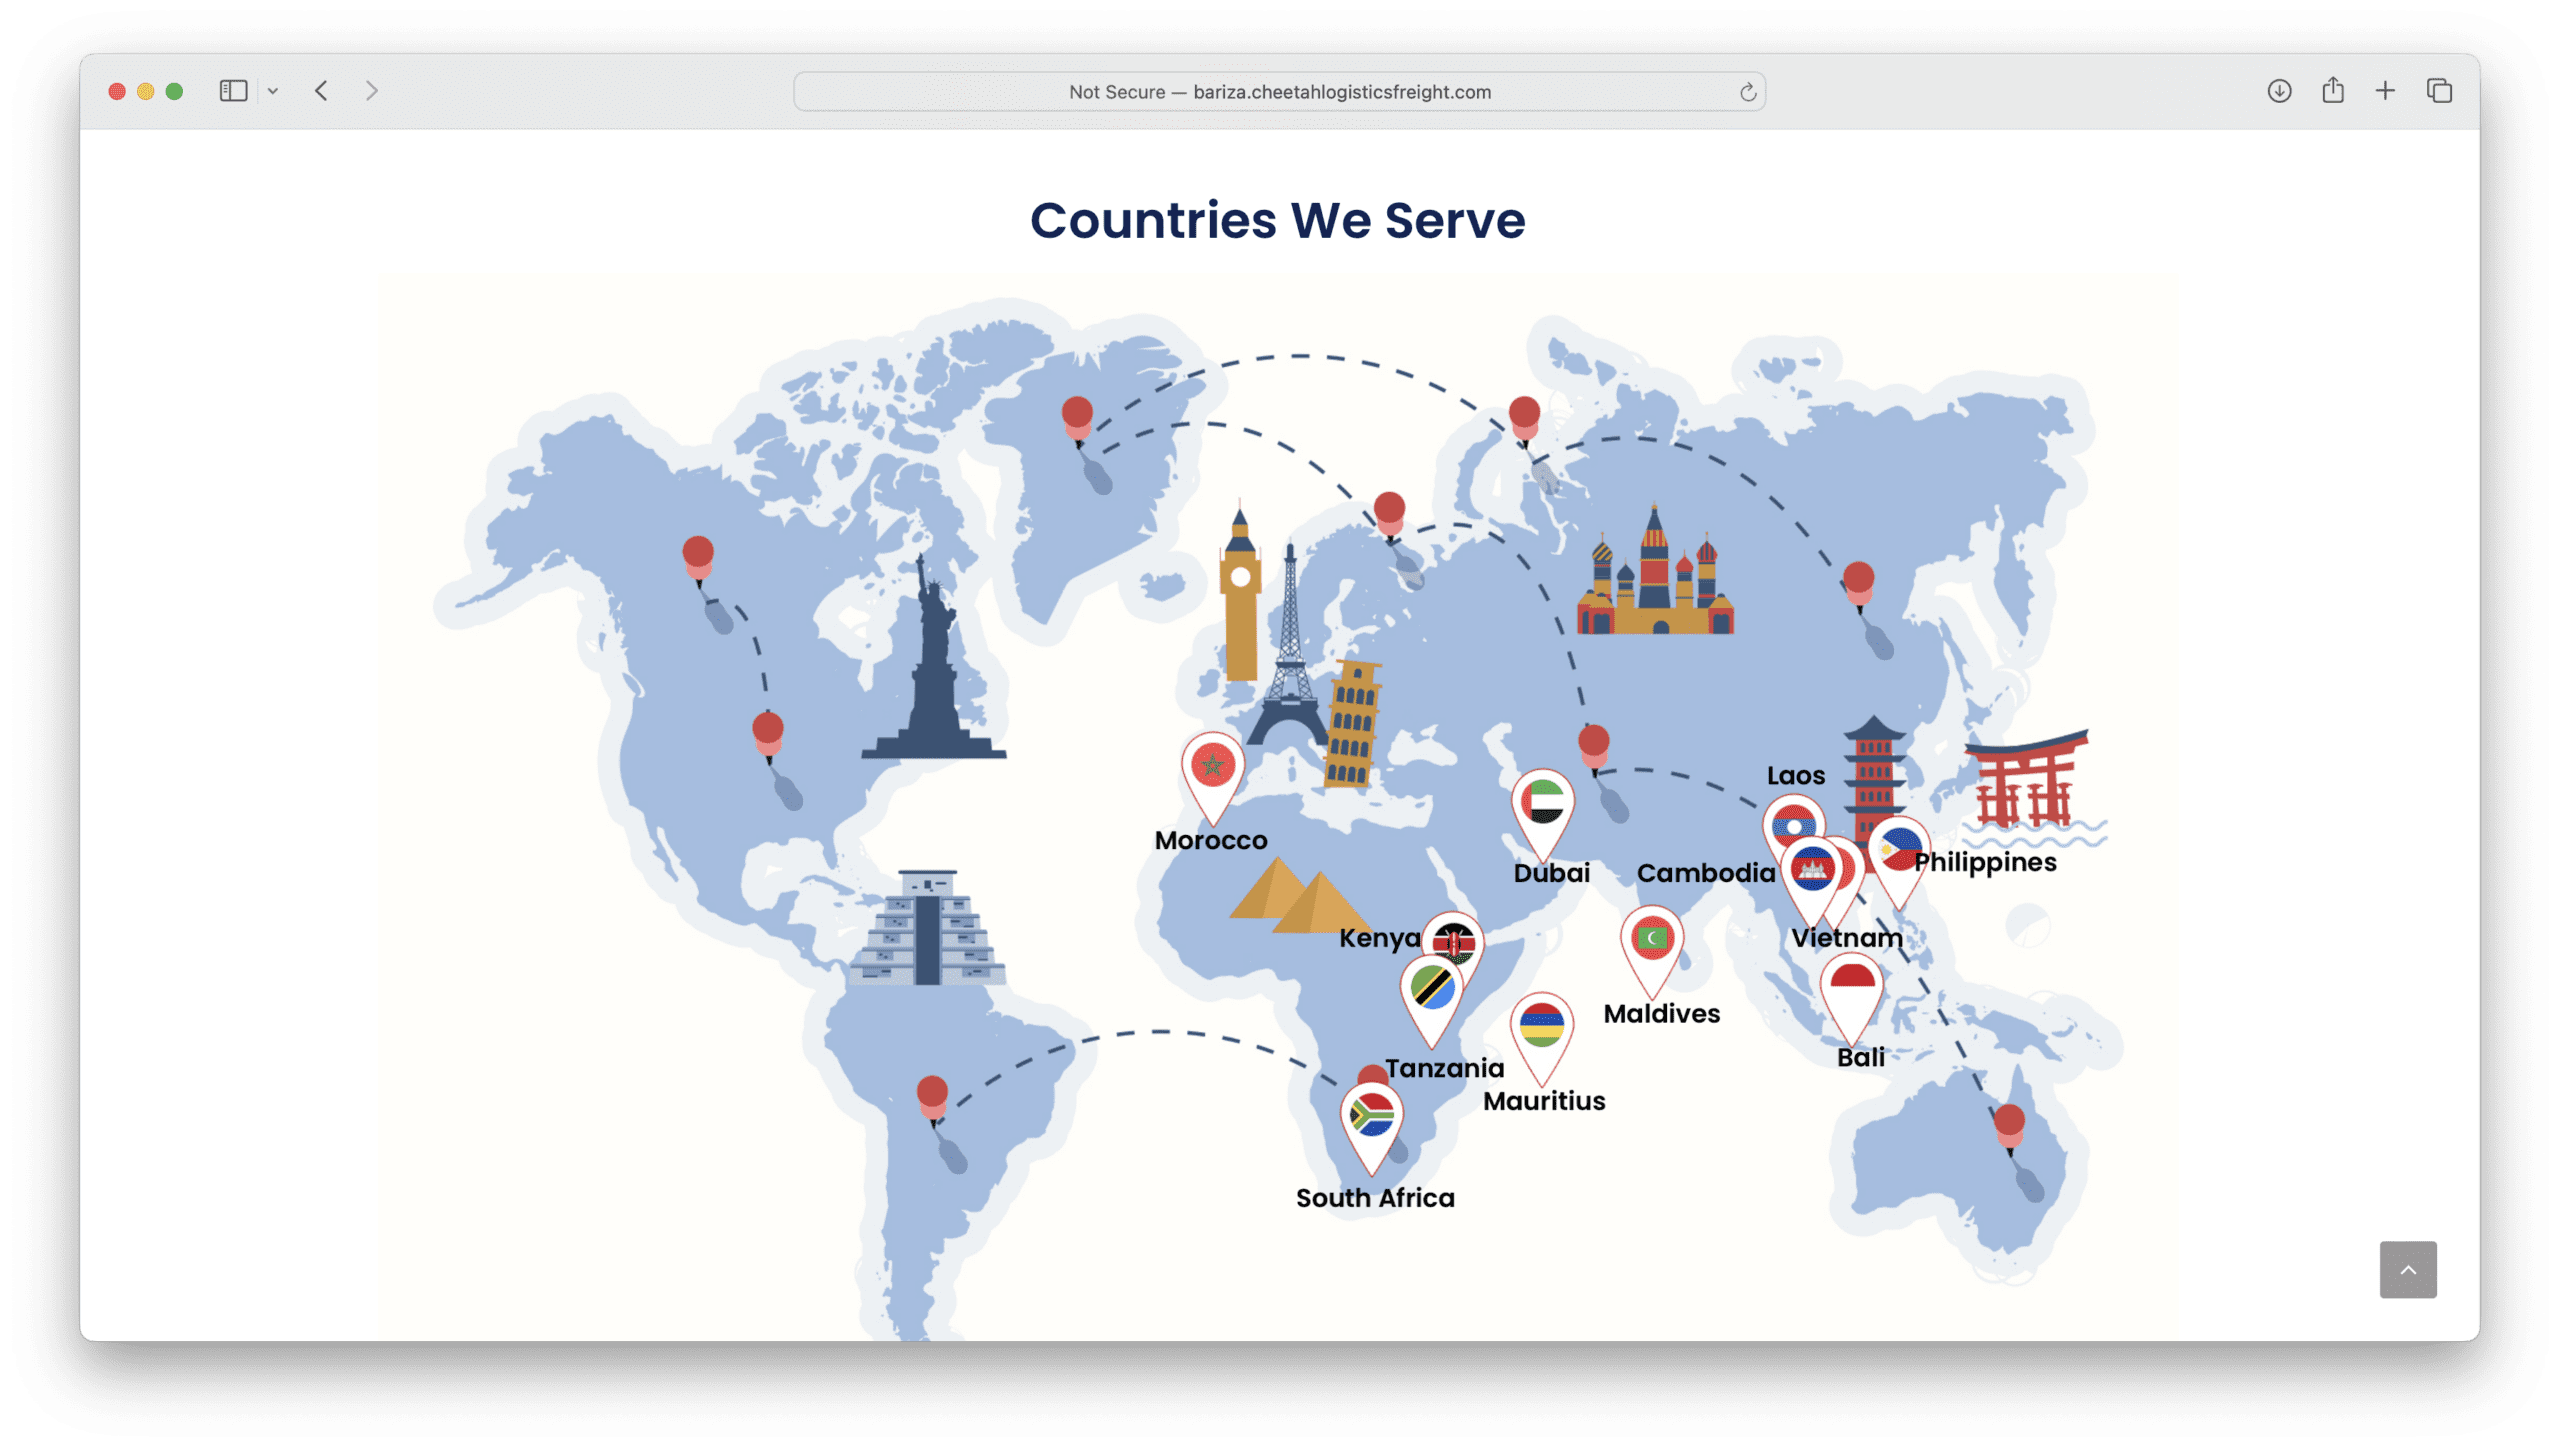The width and height of the screenshot is (2560, 1447).
Task: Click the red pin over Australia
Action: (x=2011, y=1124)
